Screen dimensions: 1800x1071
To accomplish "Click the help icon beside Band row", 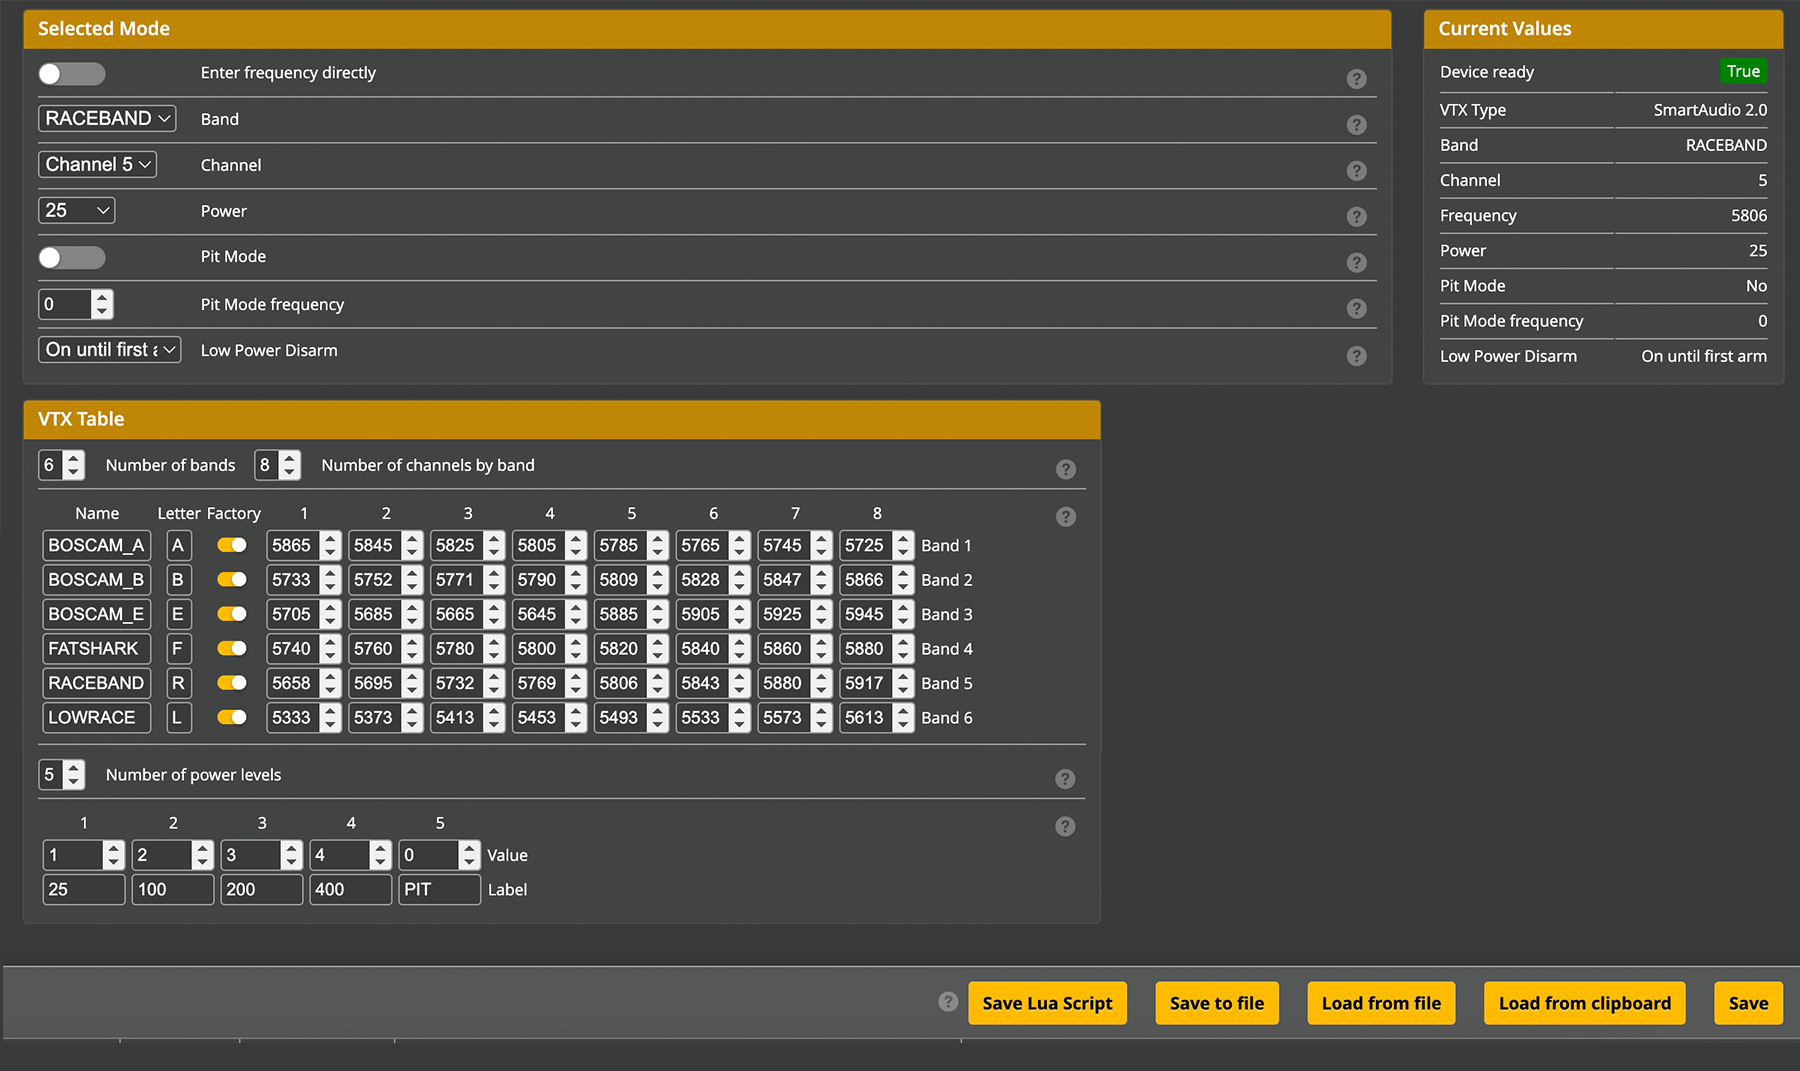I will coord(1356,125).
